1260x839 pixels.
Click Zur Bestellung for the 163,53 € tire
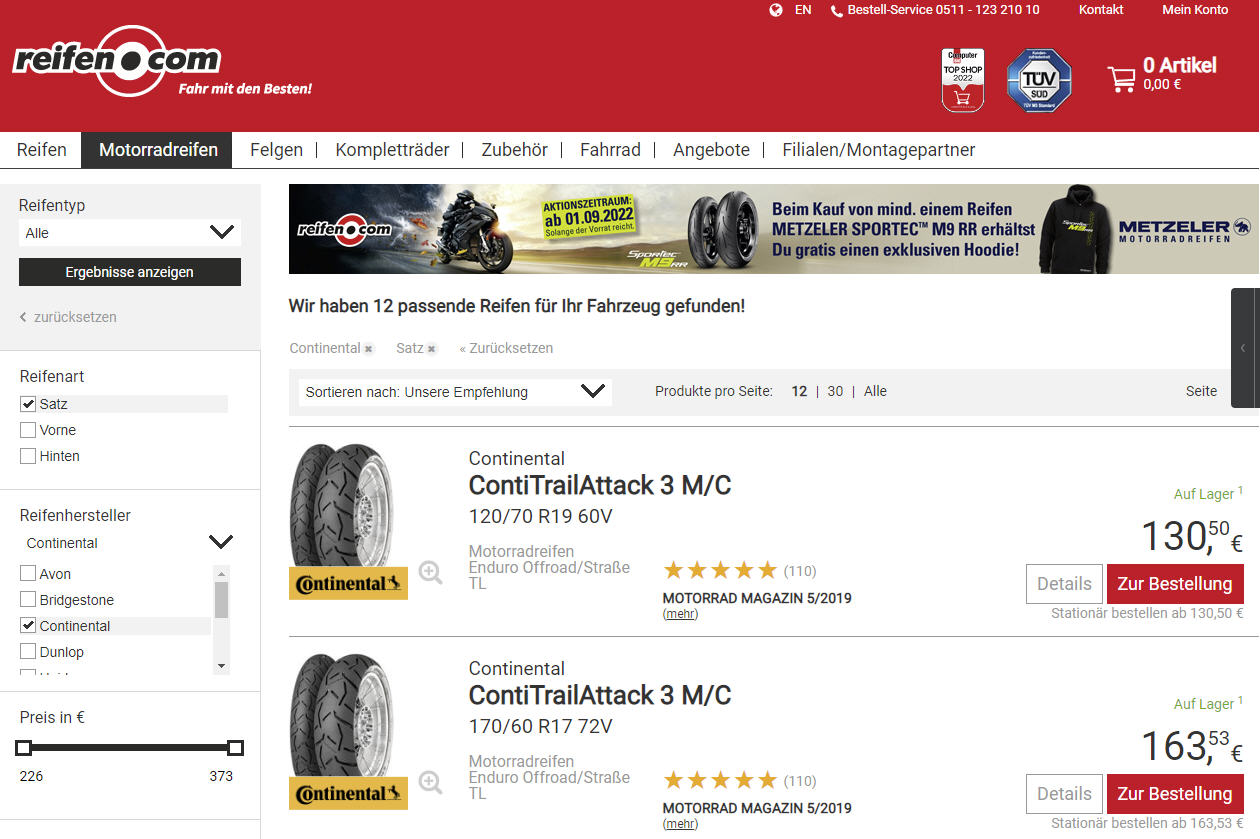[1175, 794]
